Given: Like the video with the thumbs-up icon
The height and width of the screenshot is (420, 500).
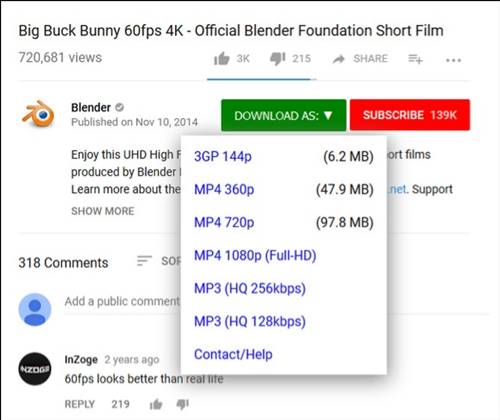Looking at the screenshot, I should click(x=222, y=59).
